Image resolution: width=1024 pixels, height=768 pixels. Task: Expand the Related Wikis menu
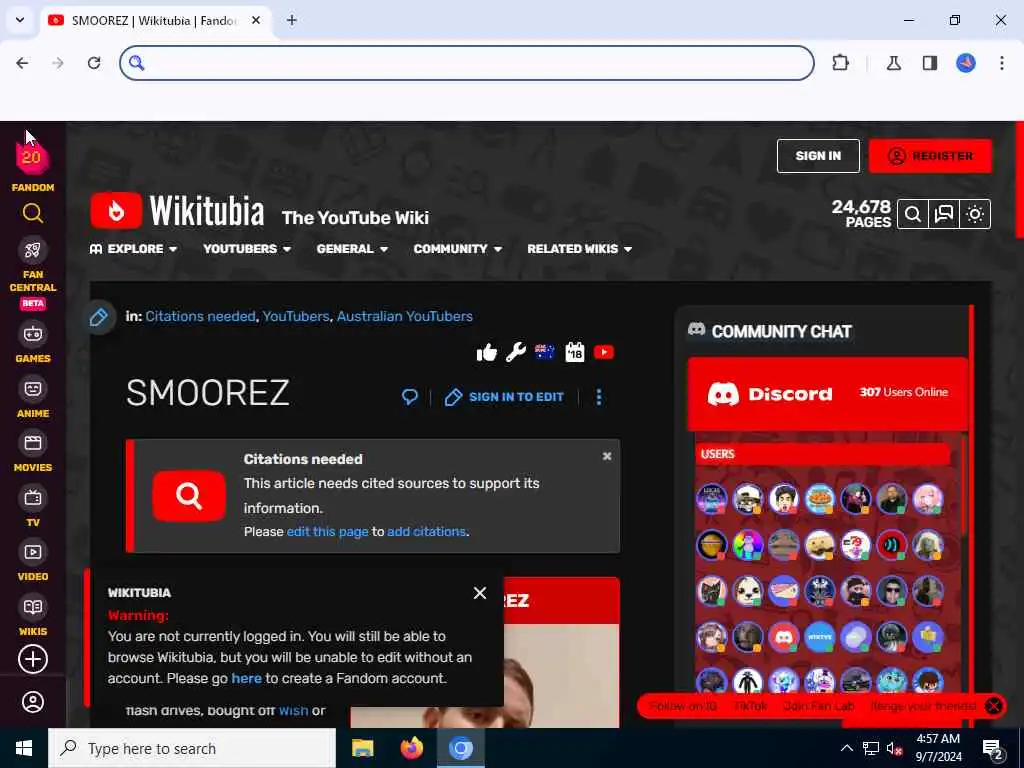pos(579,249)
